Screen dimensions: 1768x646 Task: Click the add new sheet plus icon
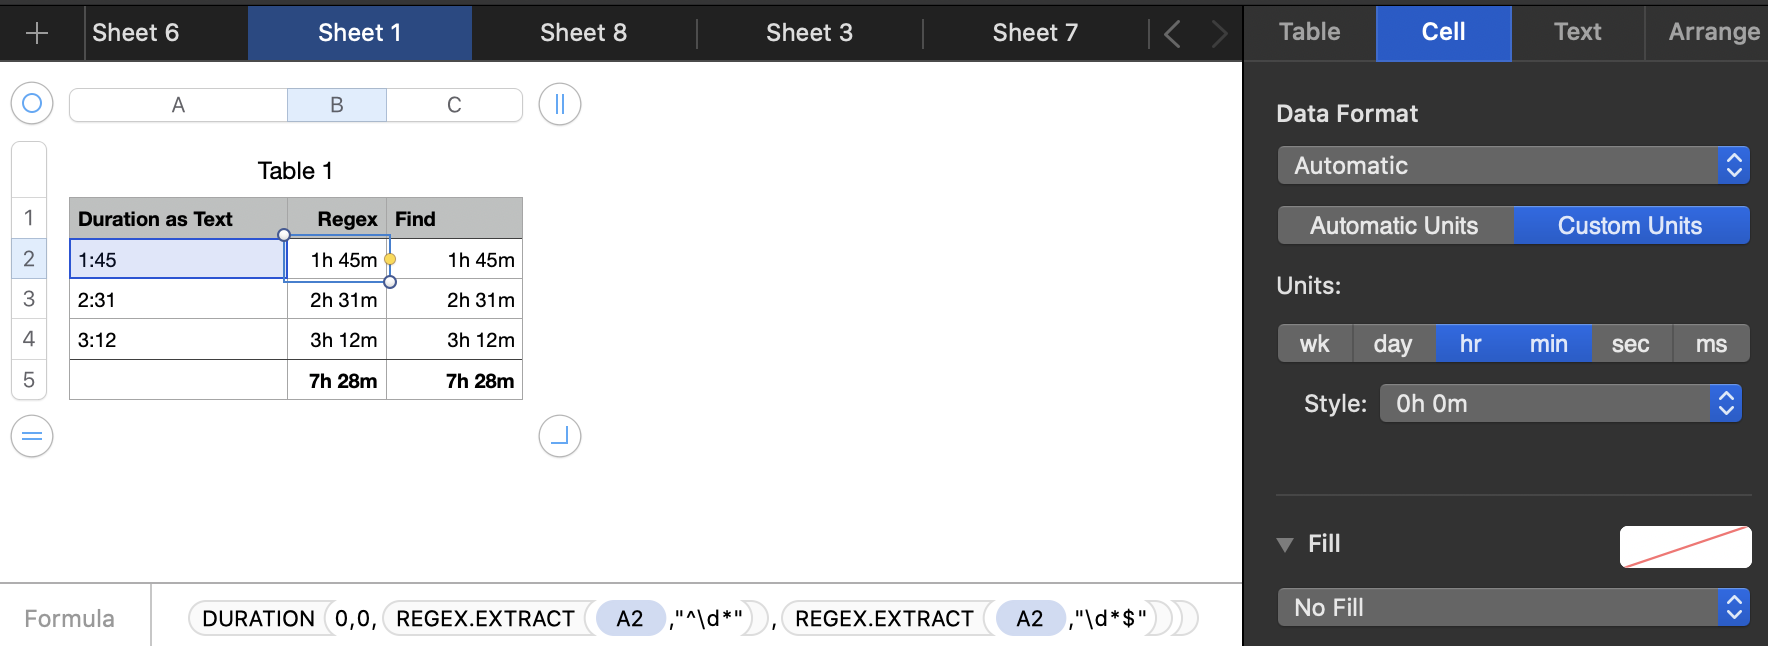[37, 33]
